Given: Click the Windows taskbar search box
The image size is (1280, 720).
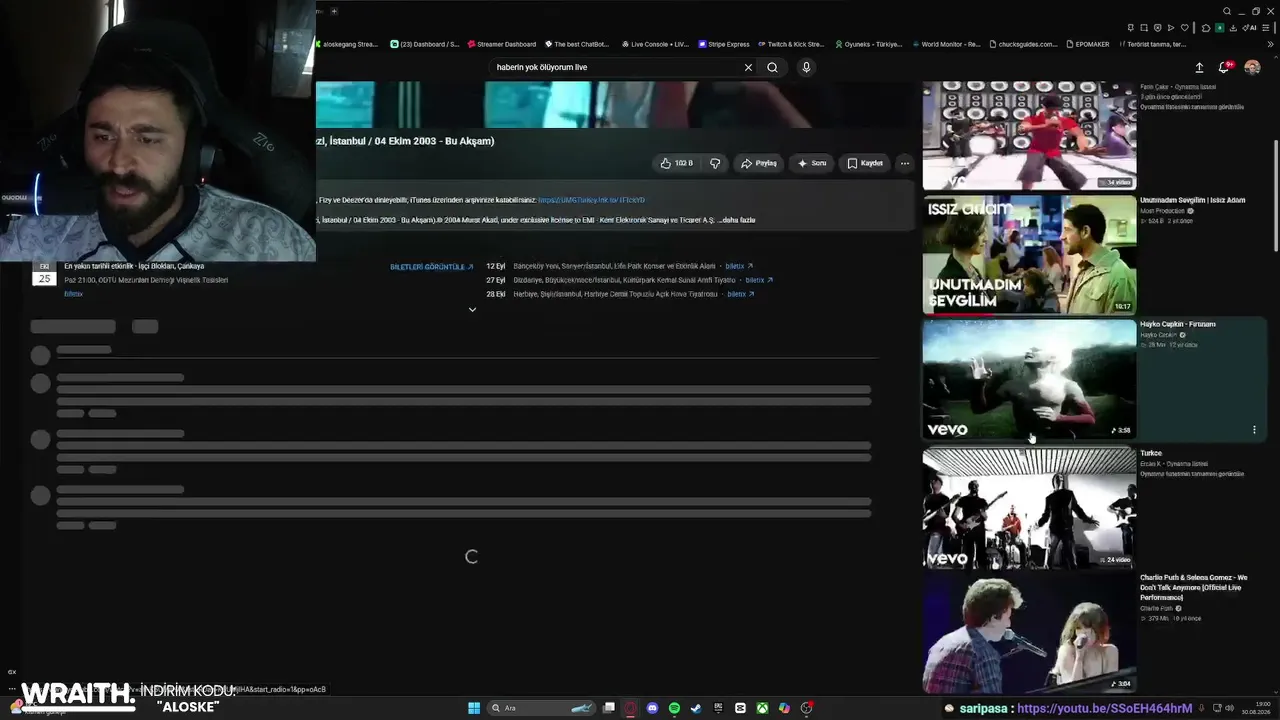Looking at the screenshot, I should pyautogui.click(x=541, y=708).
